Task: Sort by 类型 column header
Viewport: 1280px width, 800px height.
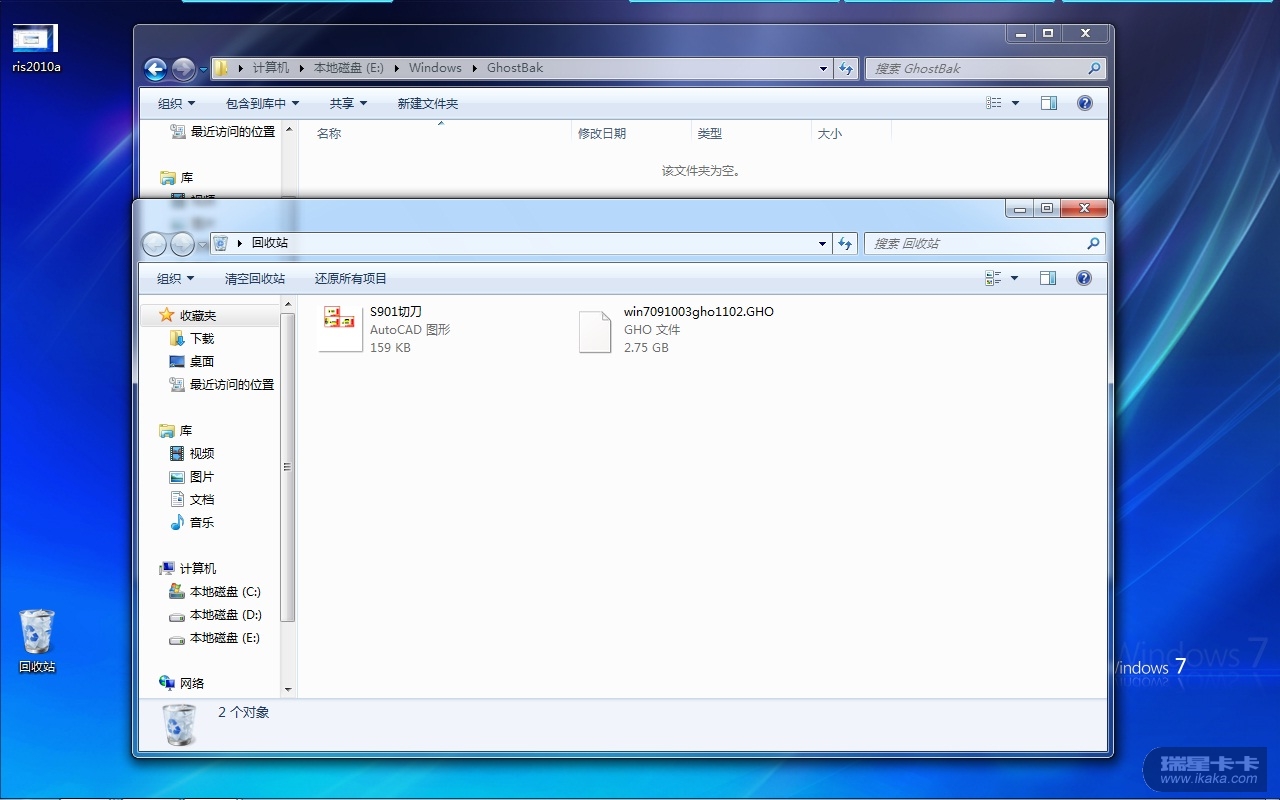Action: point(751,133)
